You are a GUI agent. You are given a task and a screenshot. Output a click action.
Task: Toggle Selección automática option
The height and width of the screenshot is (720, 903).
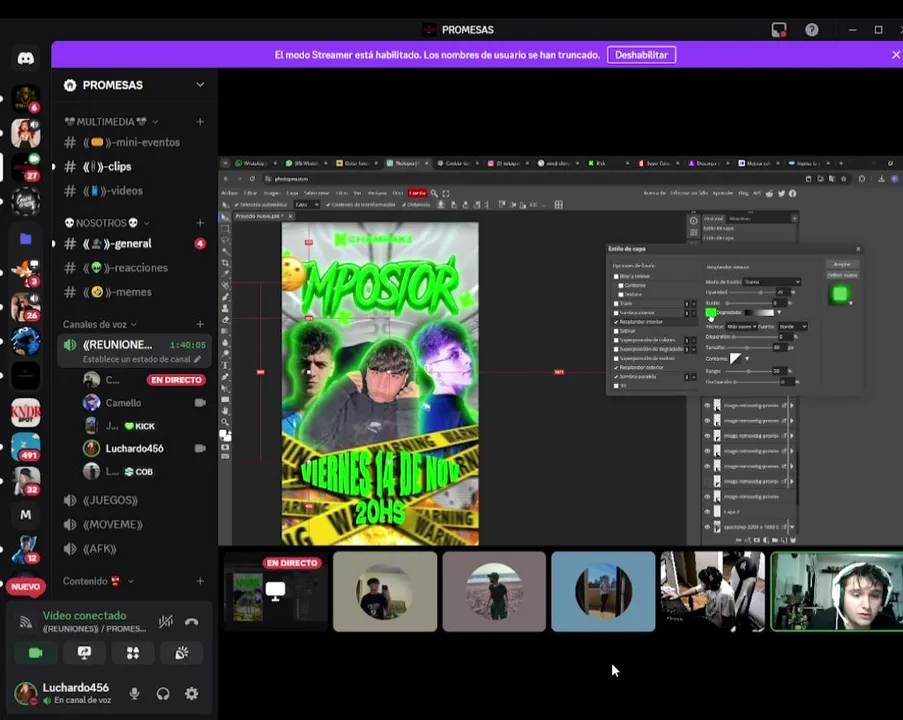(x=260, y=204)
